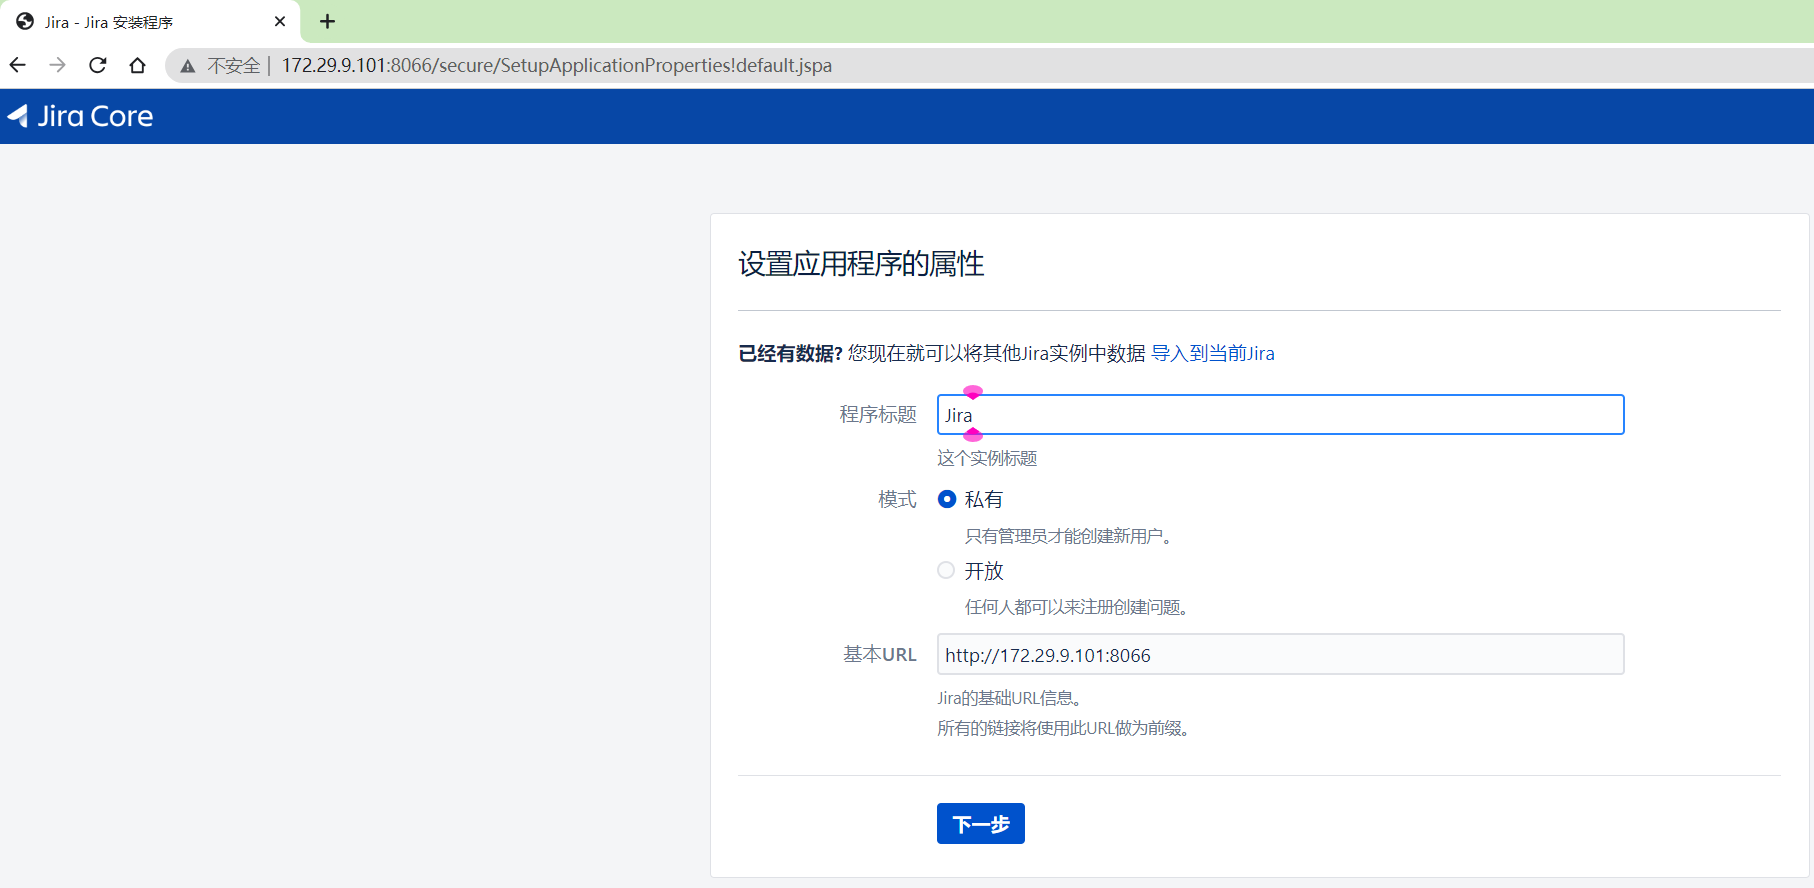Click the not-secure warning triangle icon
This screenshot has height=888, width=1814.
187,66
